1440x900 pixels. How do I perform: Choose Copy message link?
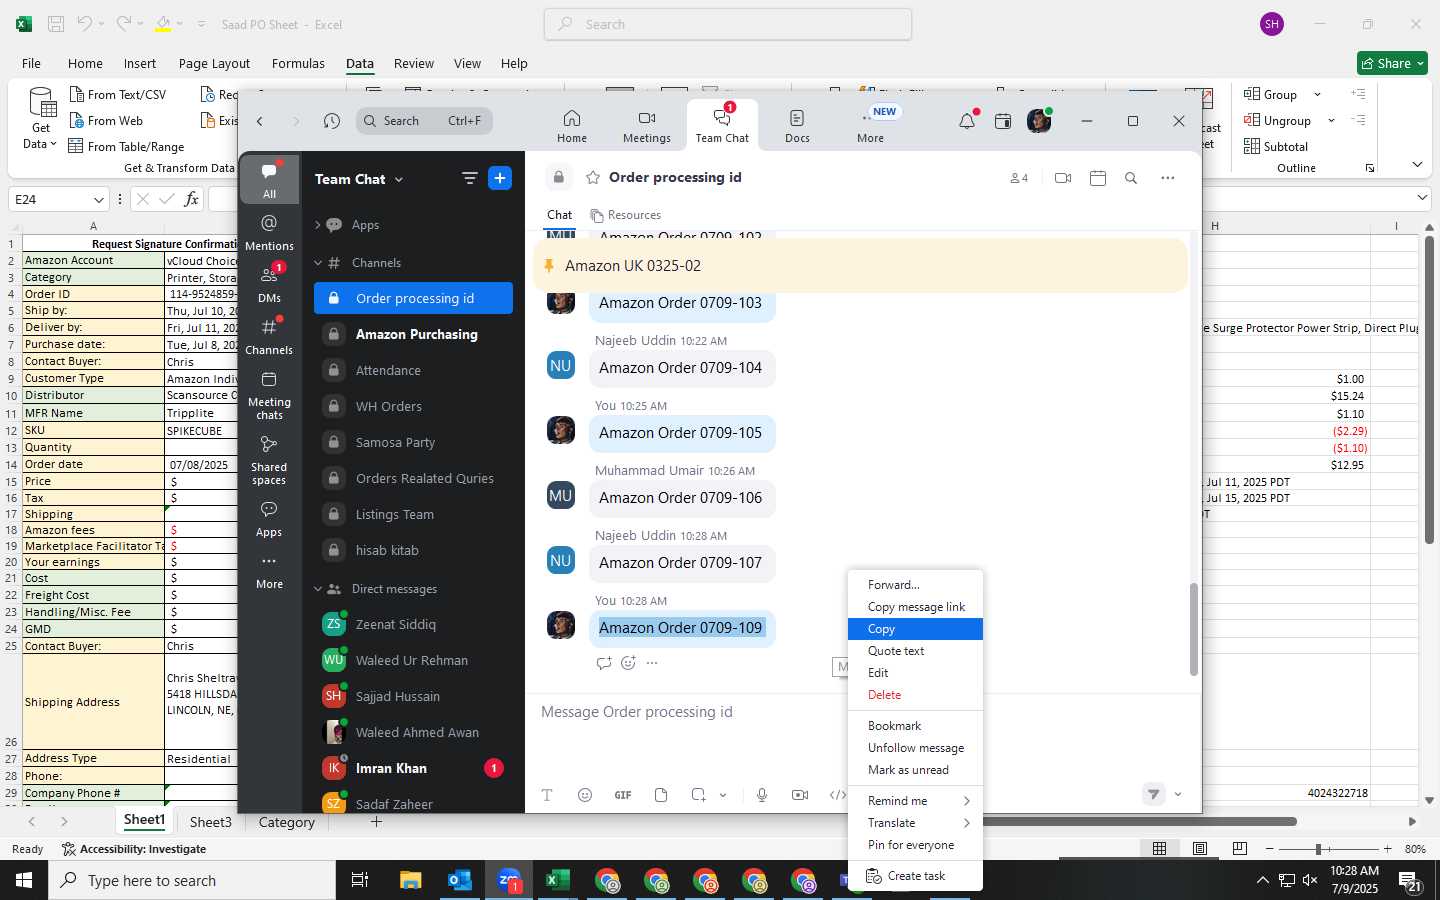pos(915,607)
